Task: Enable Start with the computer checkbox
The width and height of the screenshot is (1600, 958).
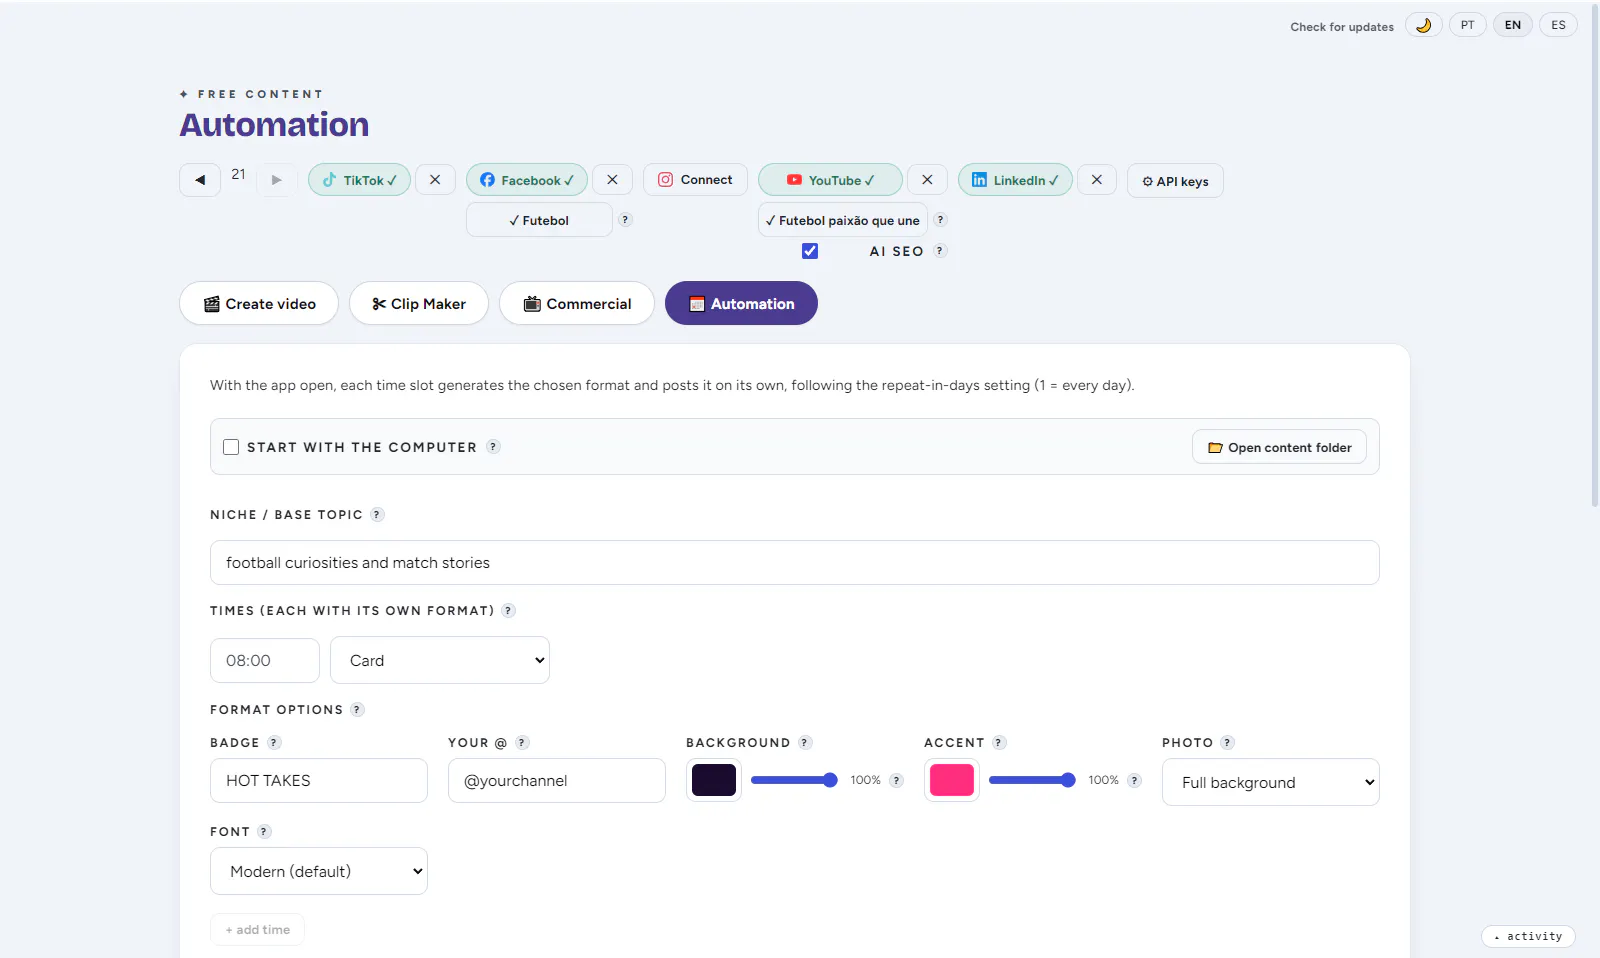Action: pos(231,447)
